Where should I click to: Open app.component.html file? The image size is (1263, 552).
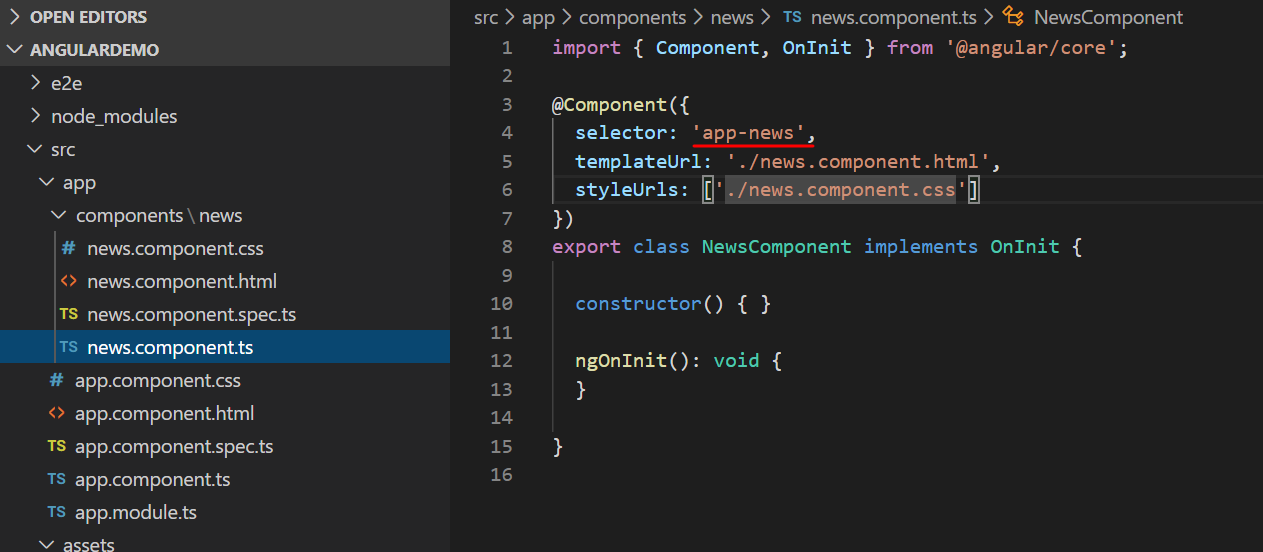164,413
